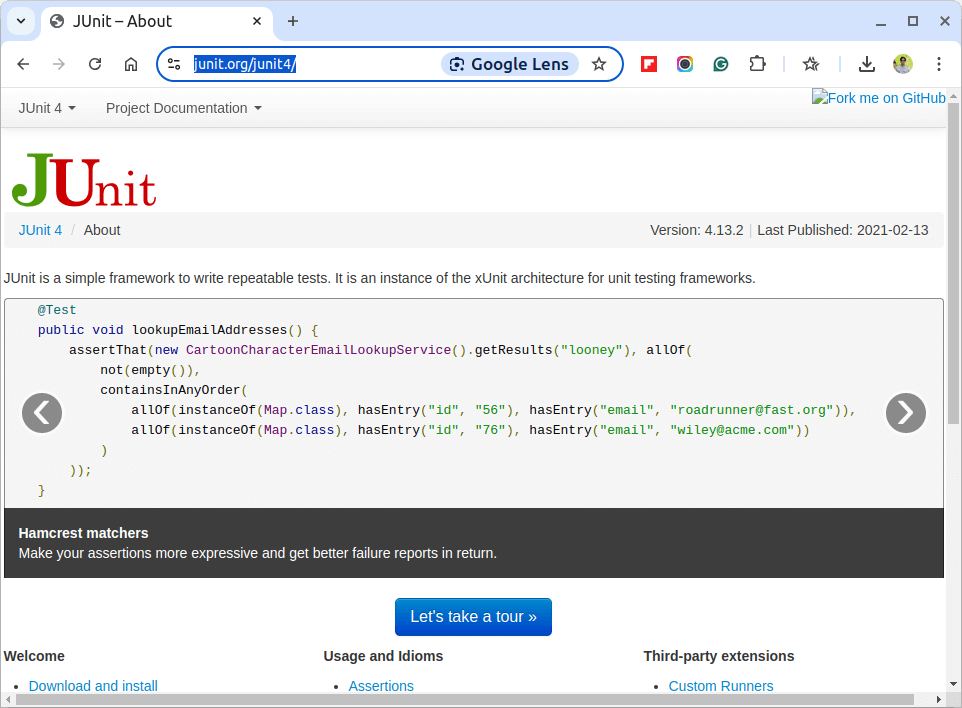Open the Download and install link
Viewport: 962px width, 708px height.
pos(93,686)
